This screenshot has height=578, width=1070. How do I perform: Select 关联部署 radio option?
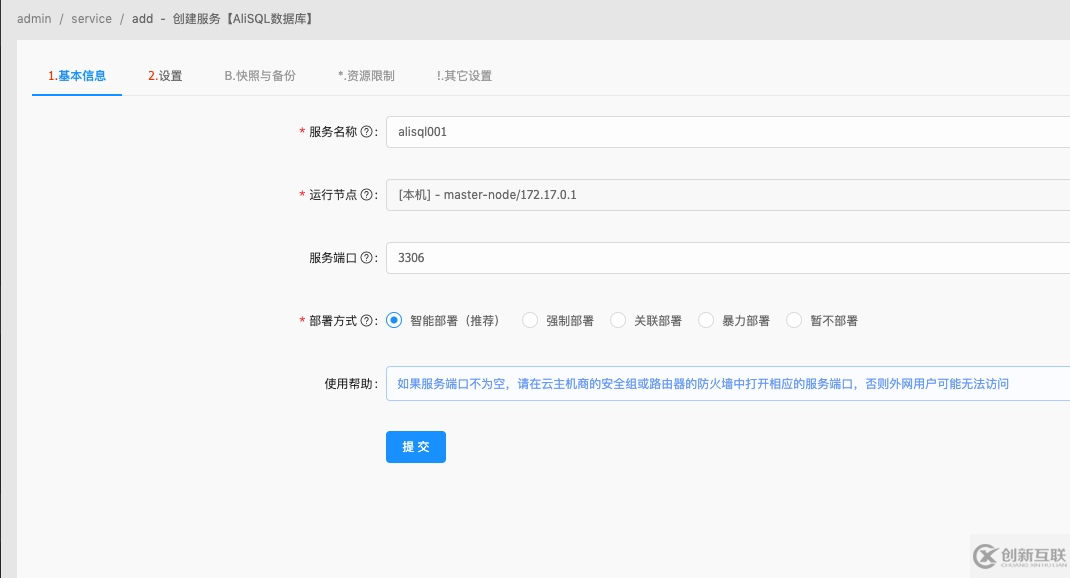618,320
